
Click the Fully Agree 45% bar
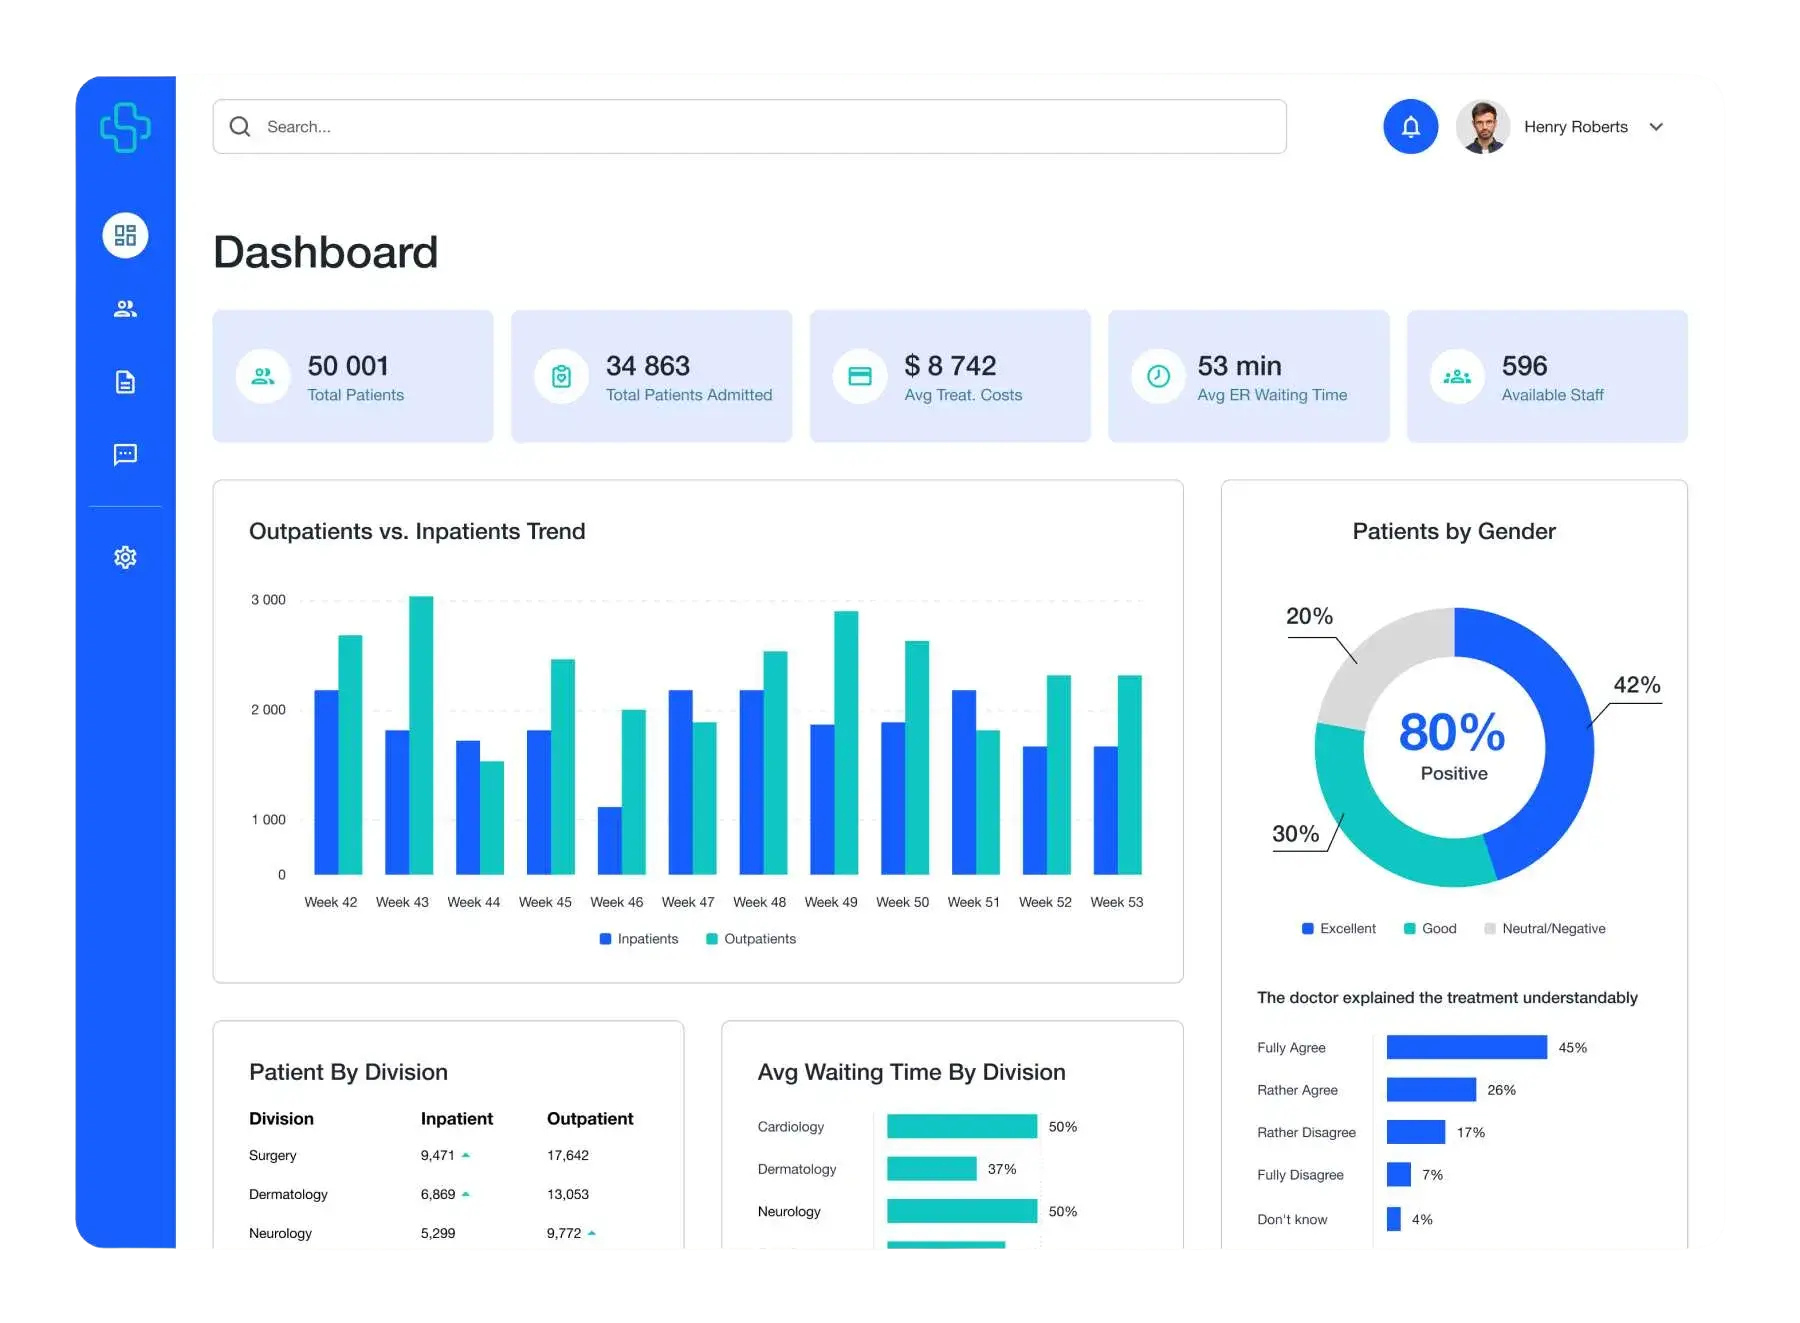[1466, 1047]
